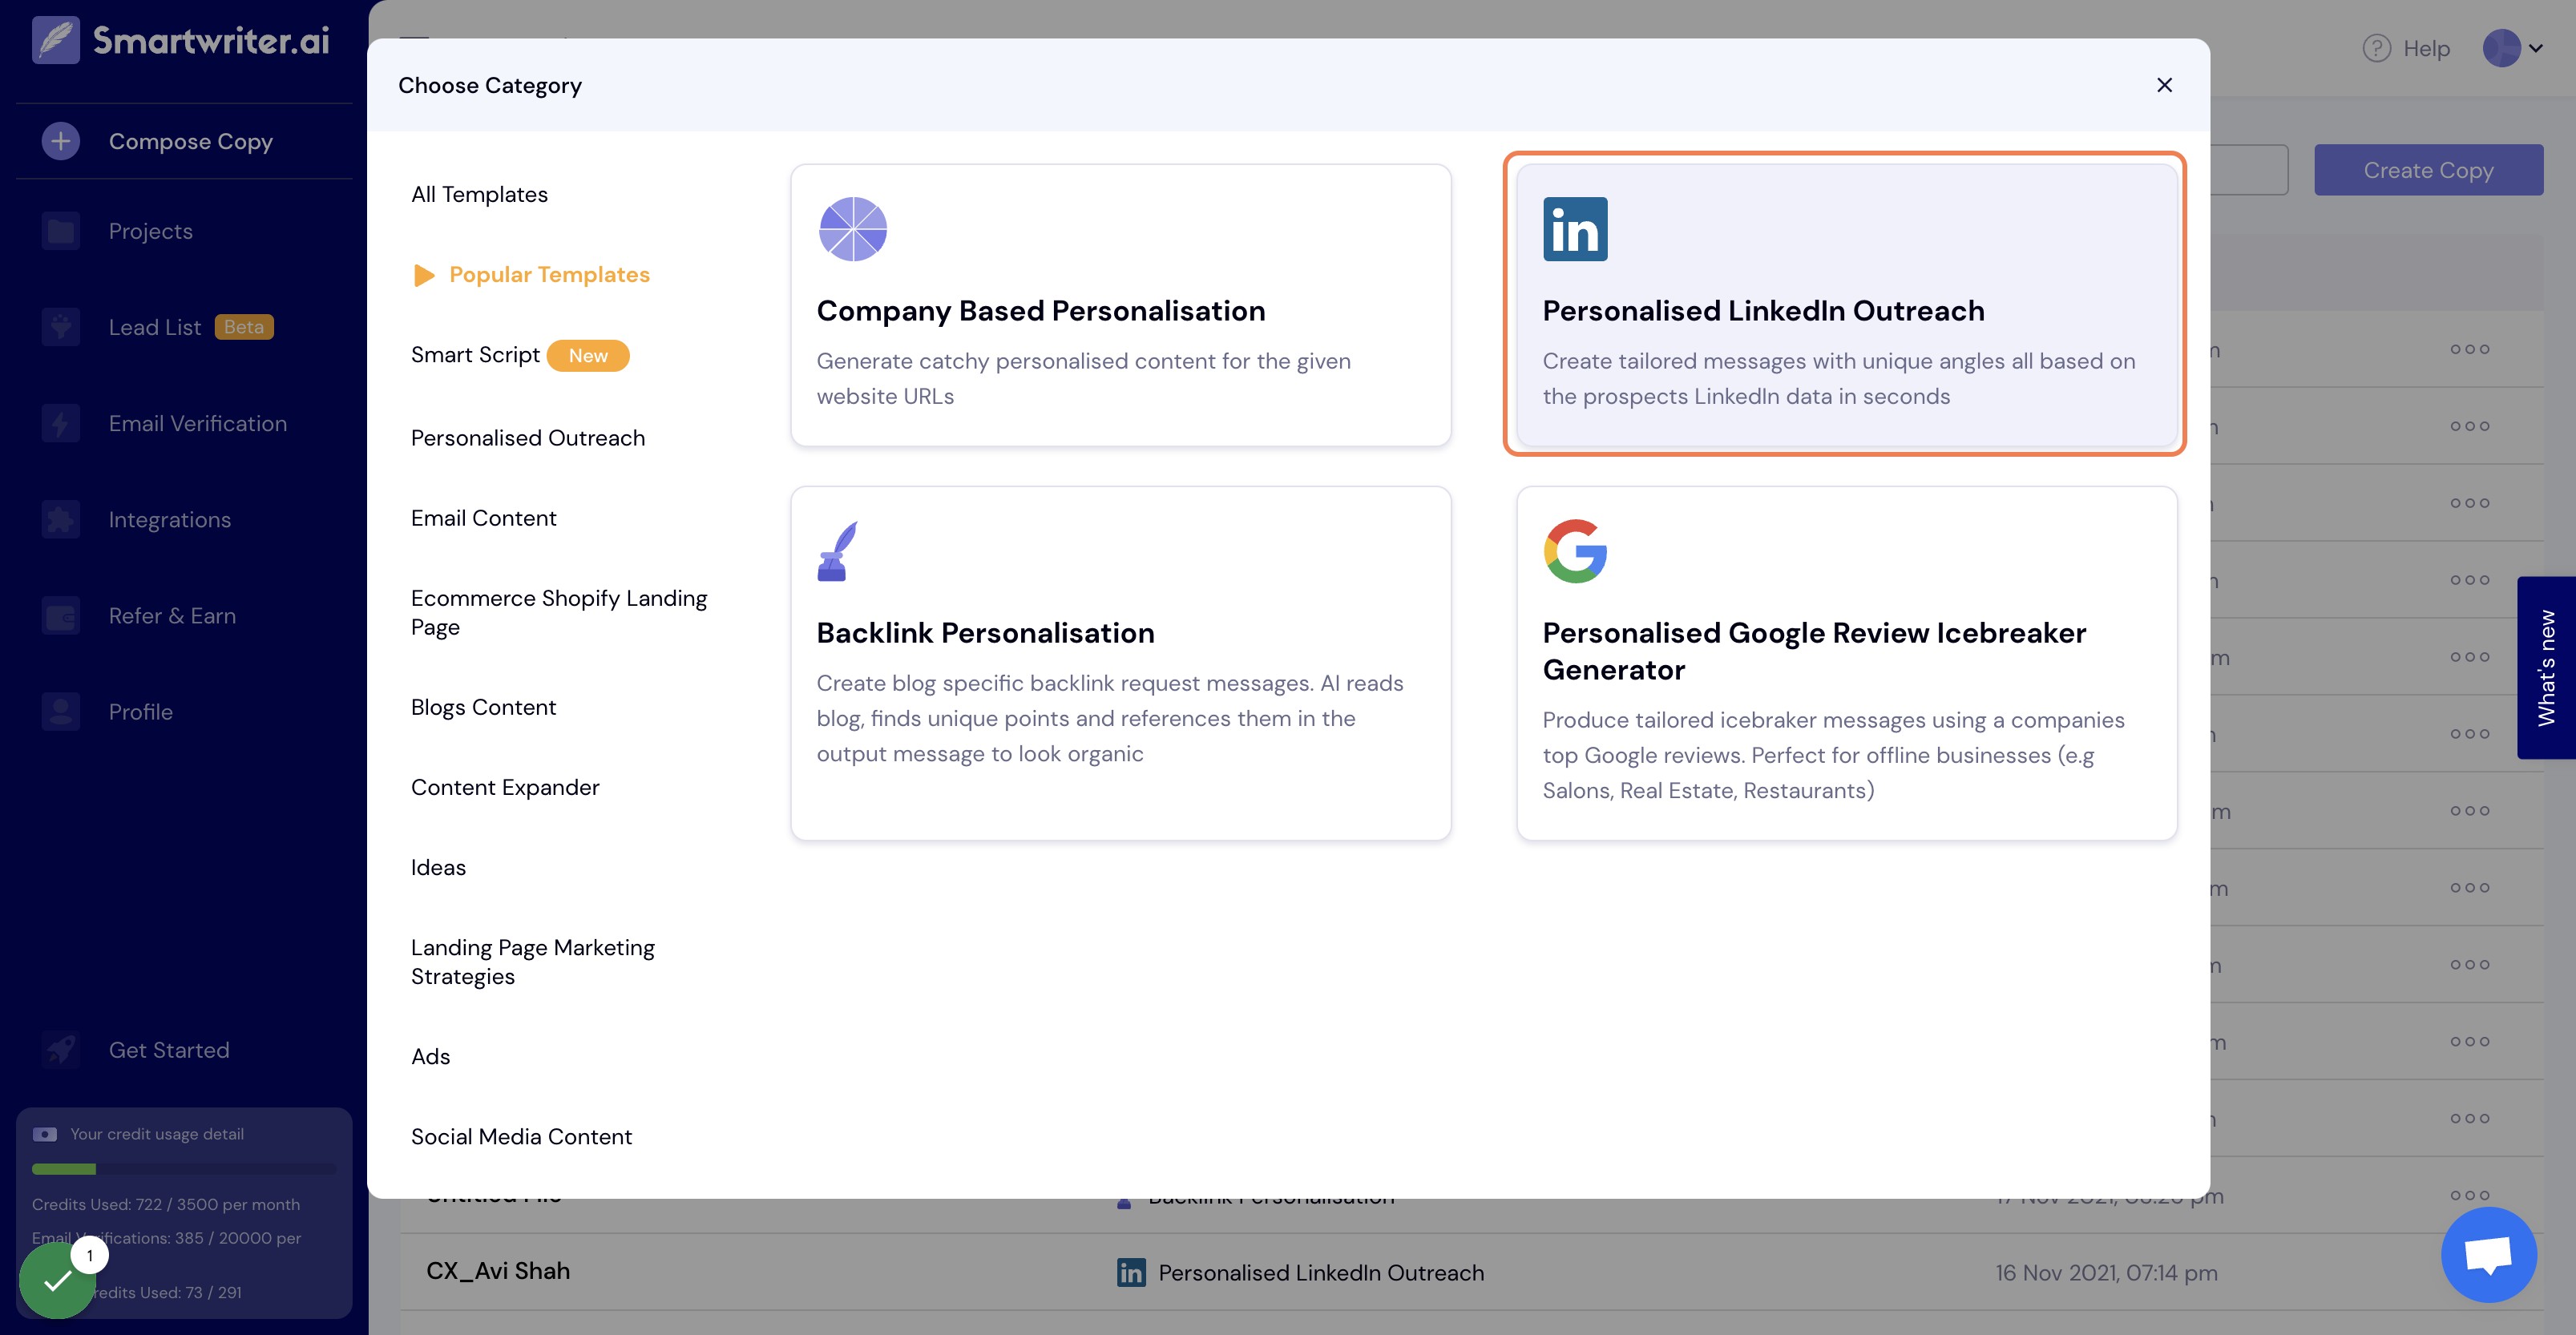Select Ads category
This screenshot has height=1335, width=2576.
(430, 1056)
